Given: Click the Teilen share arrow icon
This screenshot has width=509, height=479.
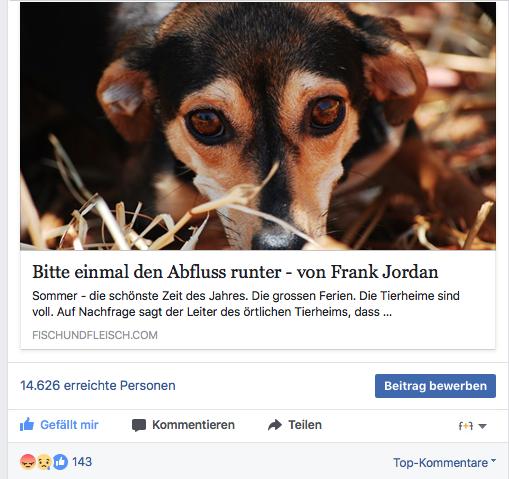Looking at the screenshot, I should 275,425.
